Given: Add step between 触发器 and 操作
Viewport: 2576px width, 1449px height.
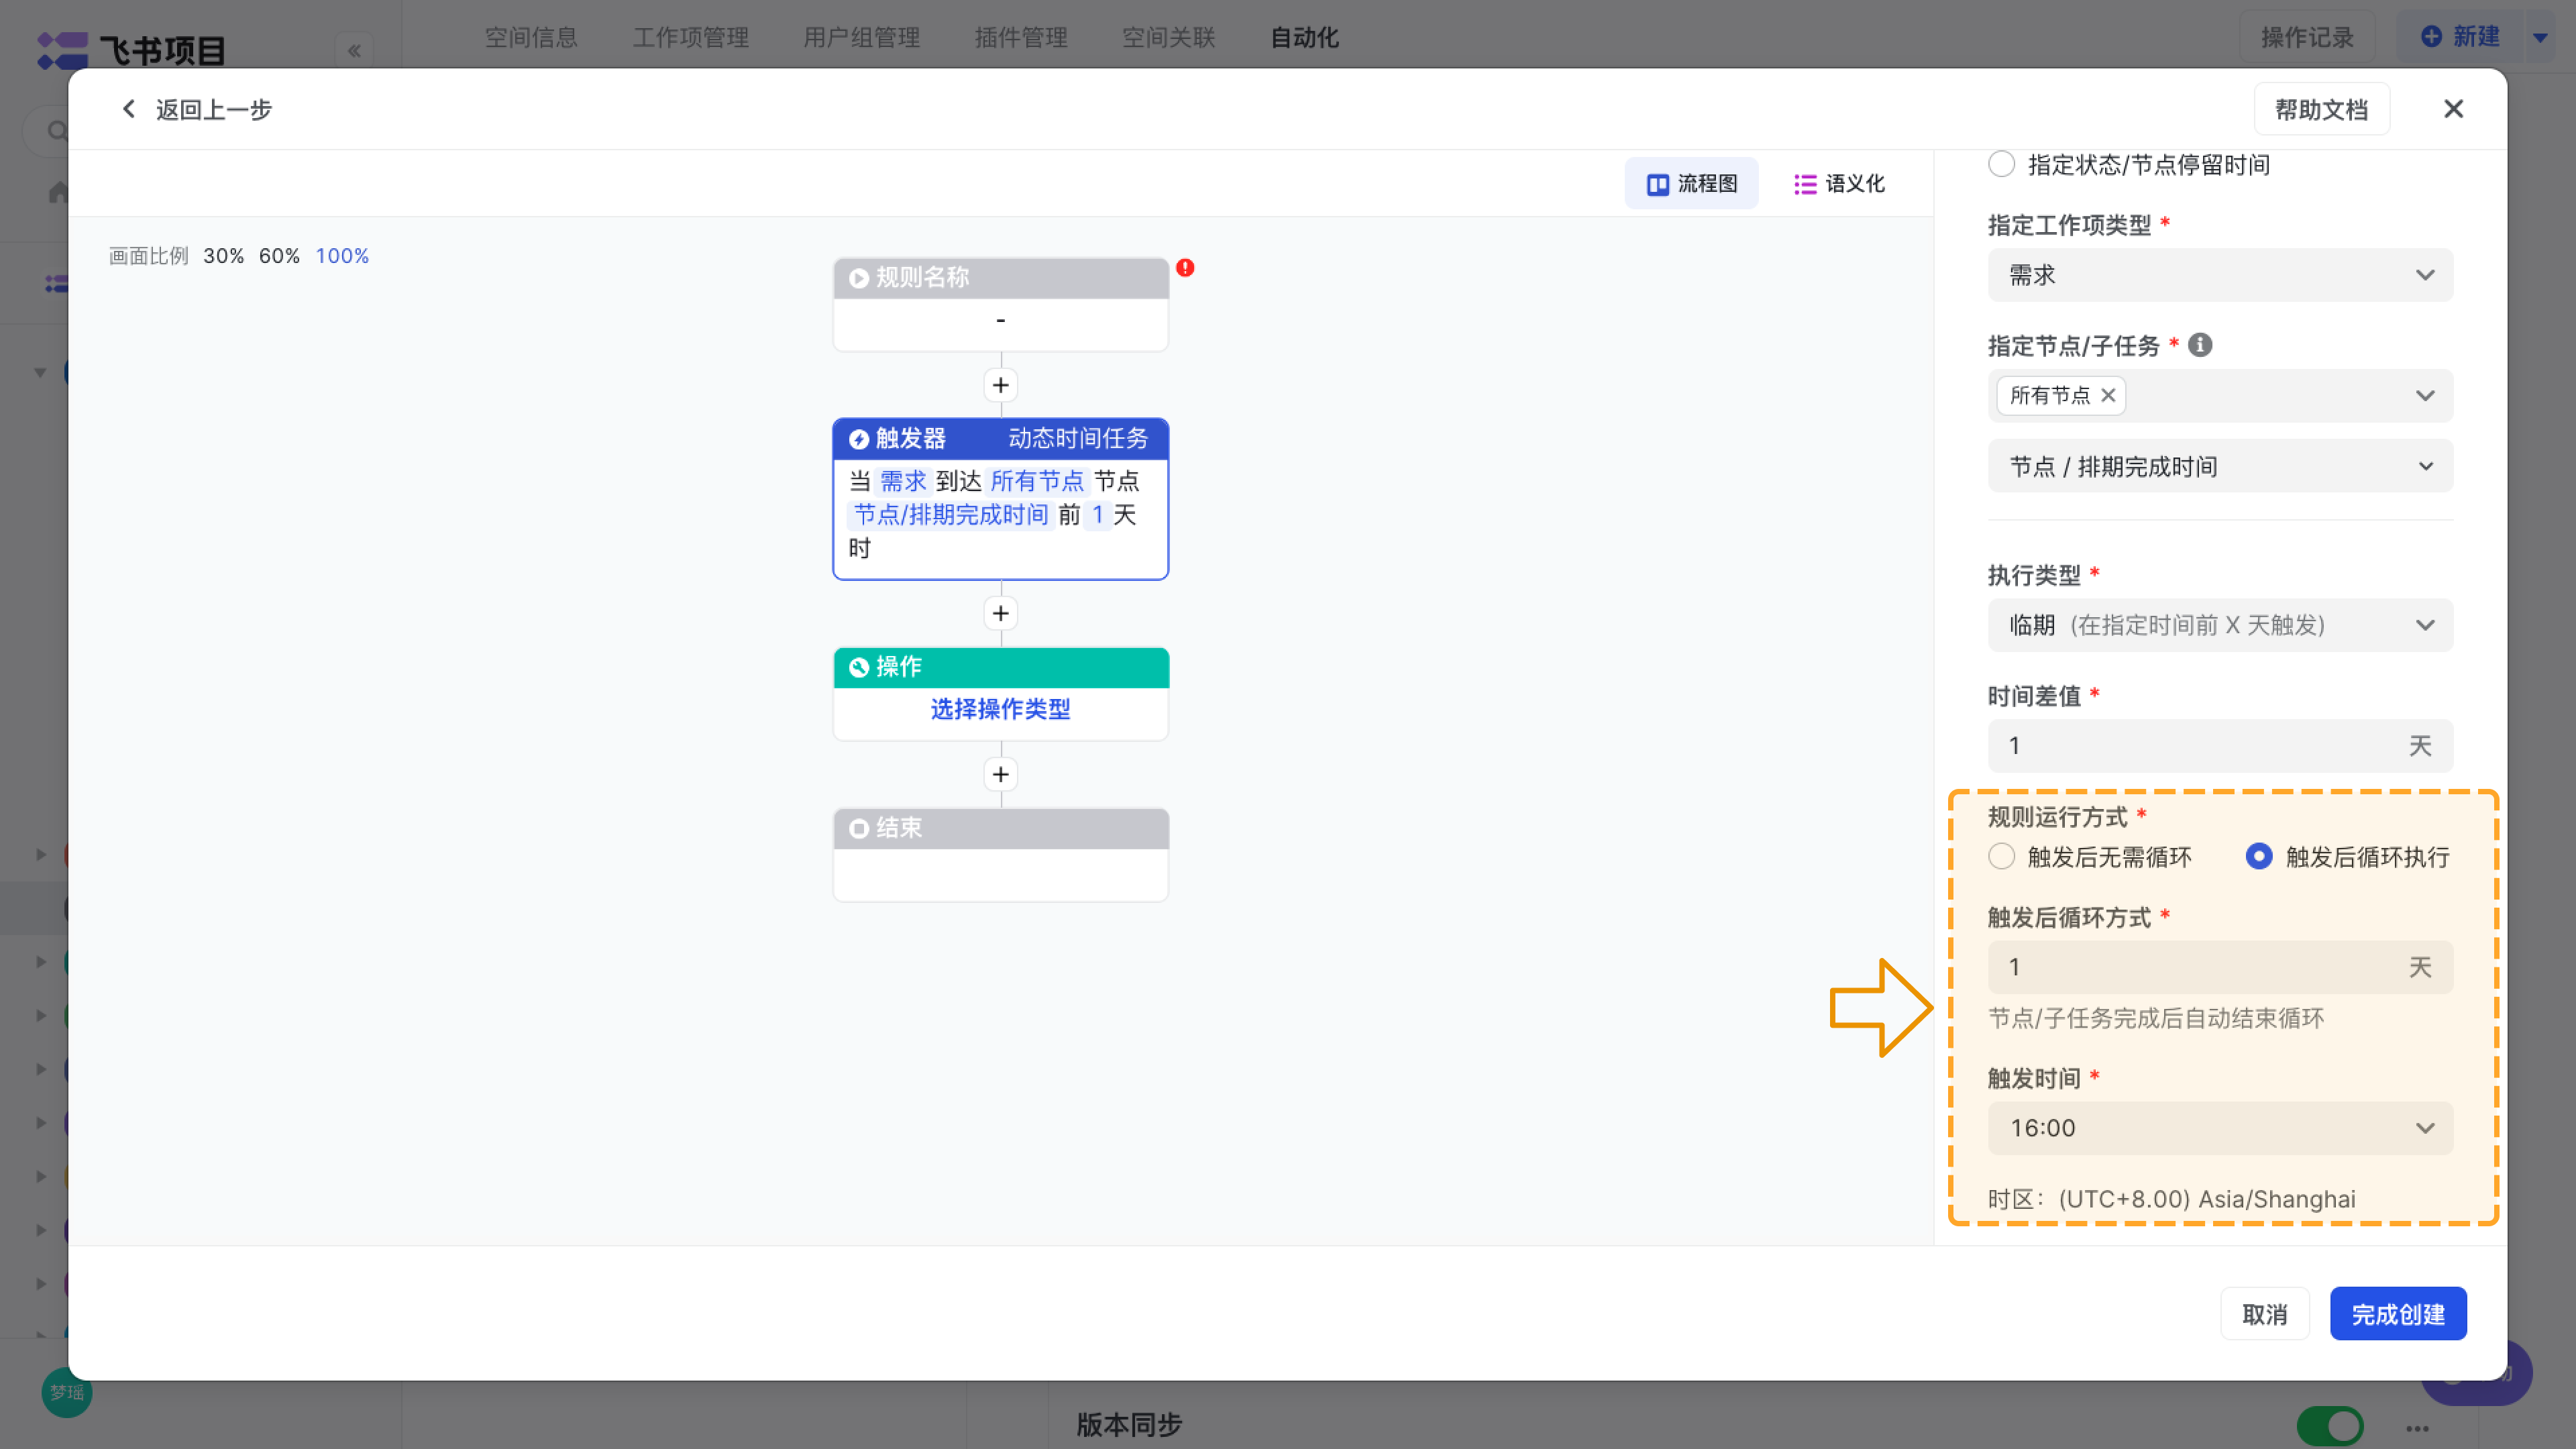Looking at the screenshot, I should click(1001, 613).
